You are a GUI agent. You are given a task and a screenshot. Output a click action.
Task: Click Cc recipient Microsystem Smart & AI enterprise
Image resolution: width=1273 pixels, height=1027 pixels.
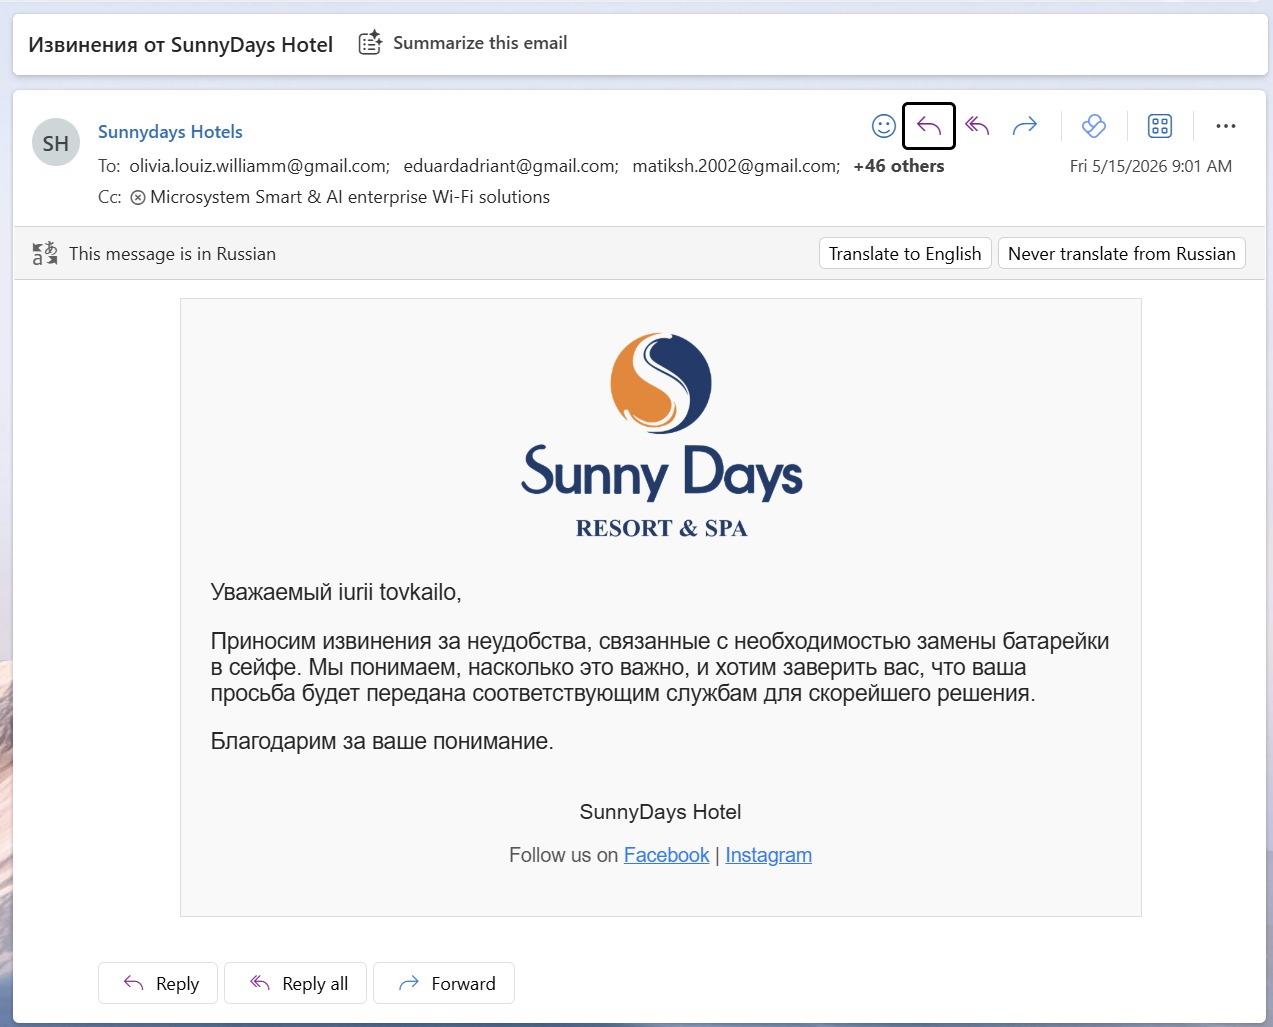350,197
